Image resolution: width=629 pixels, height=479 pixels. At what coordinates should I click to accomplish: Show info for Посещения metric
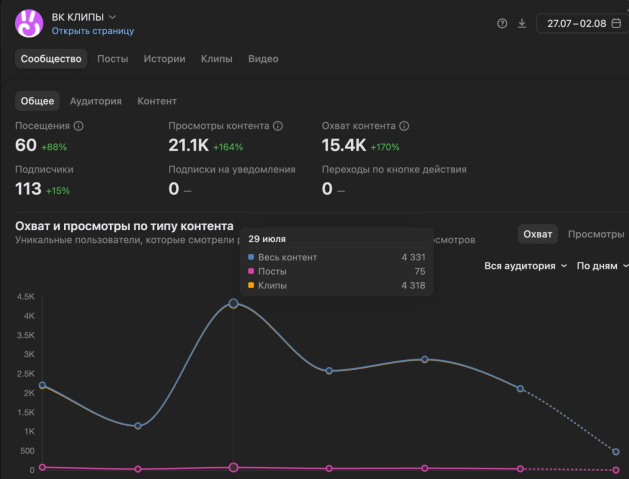click(79, 126)
